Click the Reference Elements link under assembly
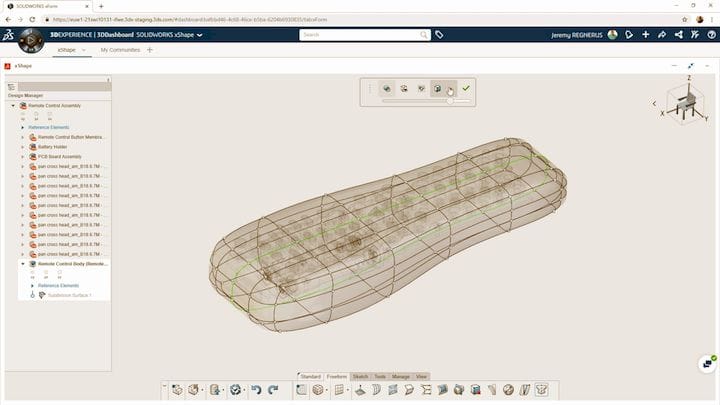The width and height of the screenshot is (720, 405). click(48, 127)
